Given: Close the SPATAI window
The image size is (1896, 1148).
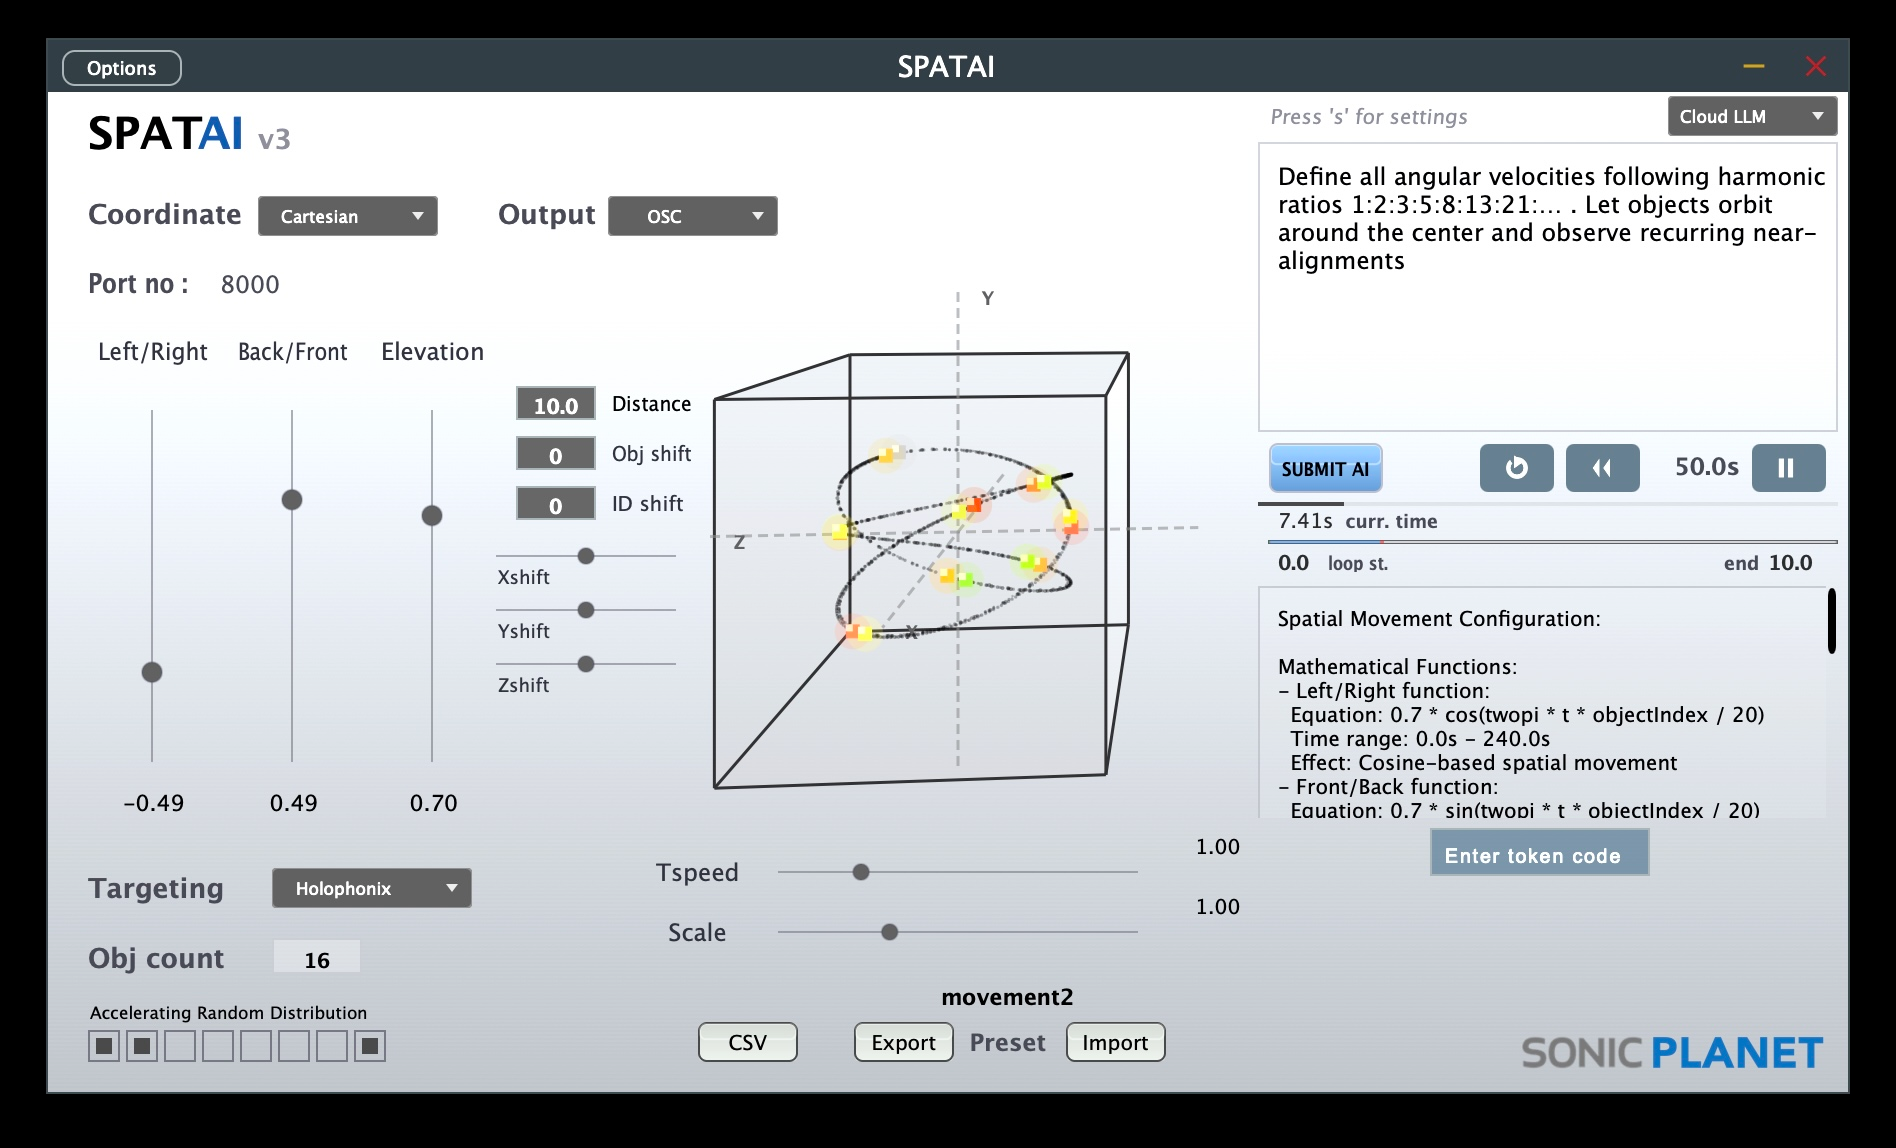Looking at the screenshot, I should coord(1816,67).
